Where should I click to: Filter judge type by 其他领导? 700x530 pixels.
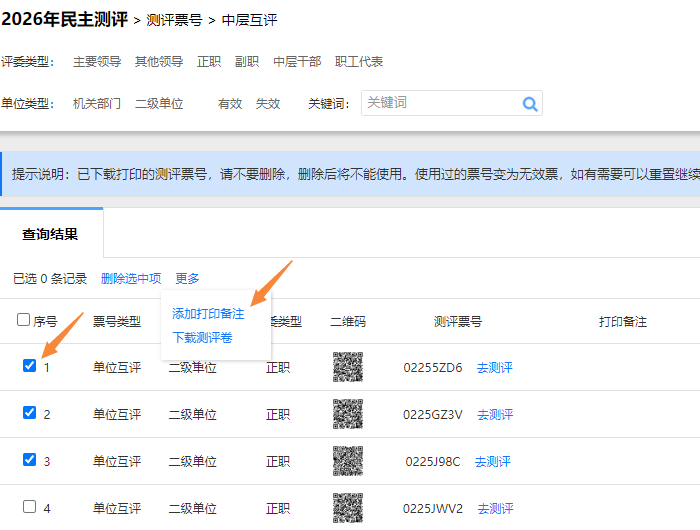[159, 62]
